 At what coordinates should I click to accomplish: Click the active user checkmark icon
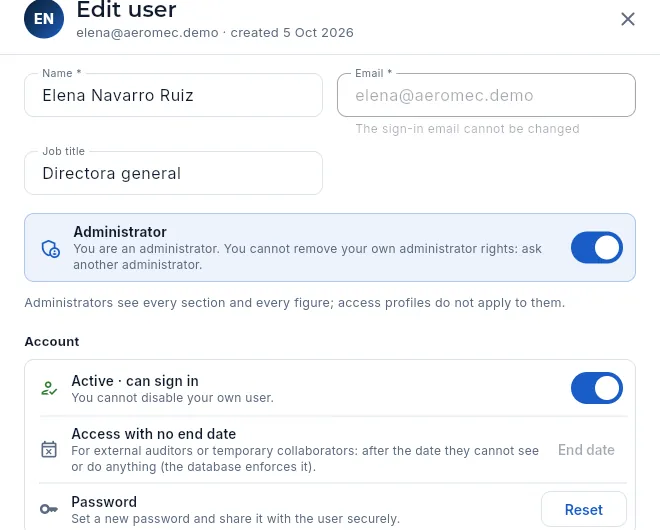coord(49,388)
